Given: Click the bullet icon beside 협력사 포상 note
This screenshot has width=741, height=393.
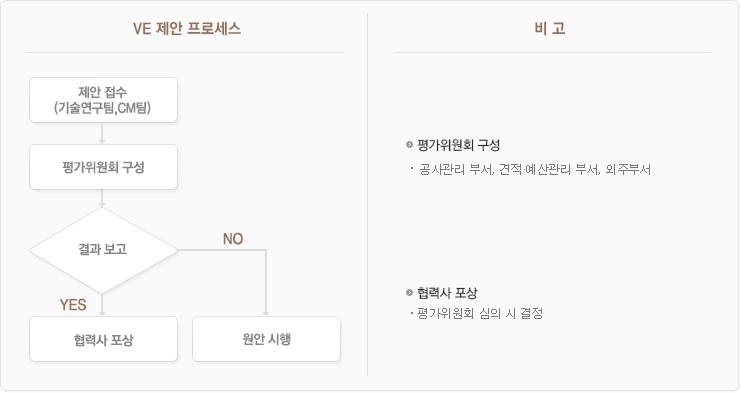Looking at the screenshot, I should click(x=409, y=292).
